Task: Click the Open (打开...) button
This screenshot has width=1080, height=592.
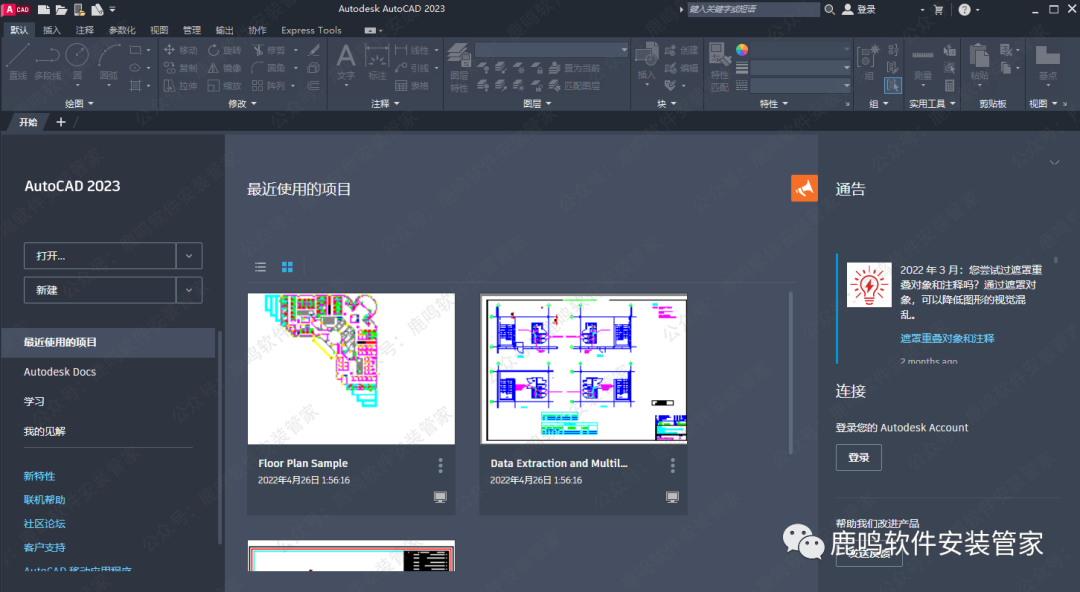Action: [100, 256]
